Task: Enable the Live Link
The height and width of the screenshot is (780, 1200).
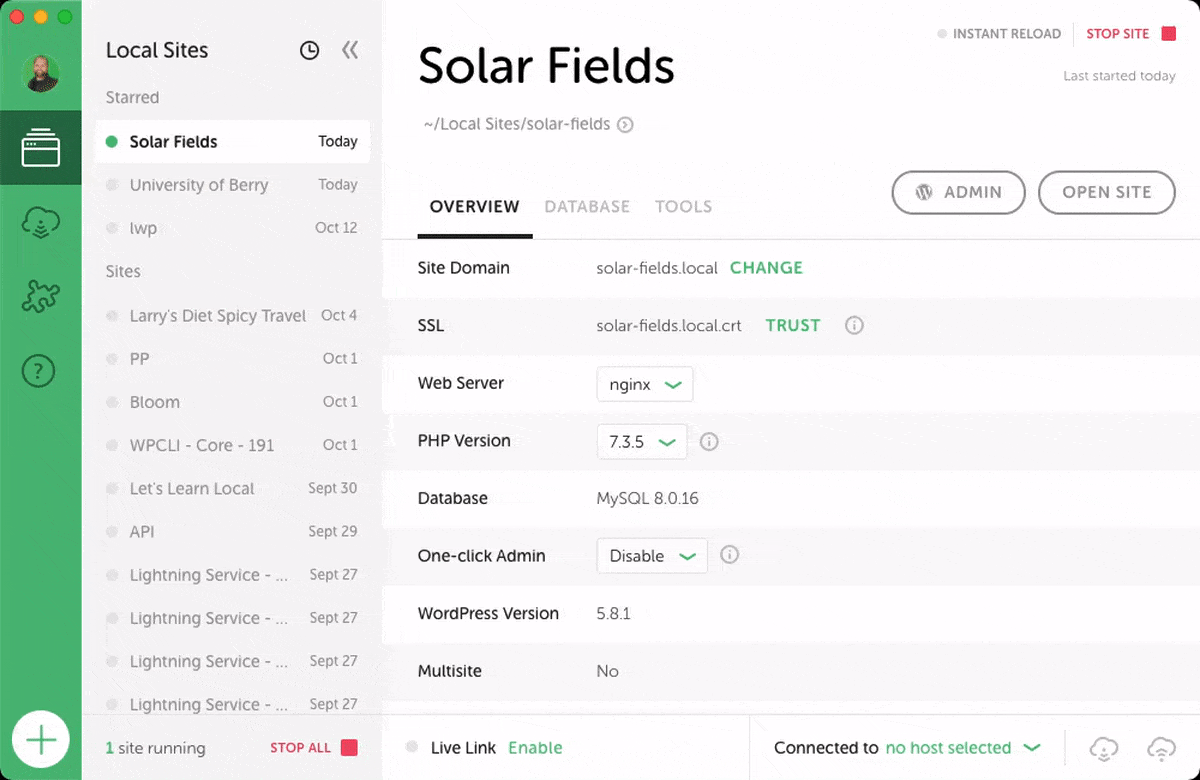Action: click(x=535, y=748)
